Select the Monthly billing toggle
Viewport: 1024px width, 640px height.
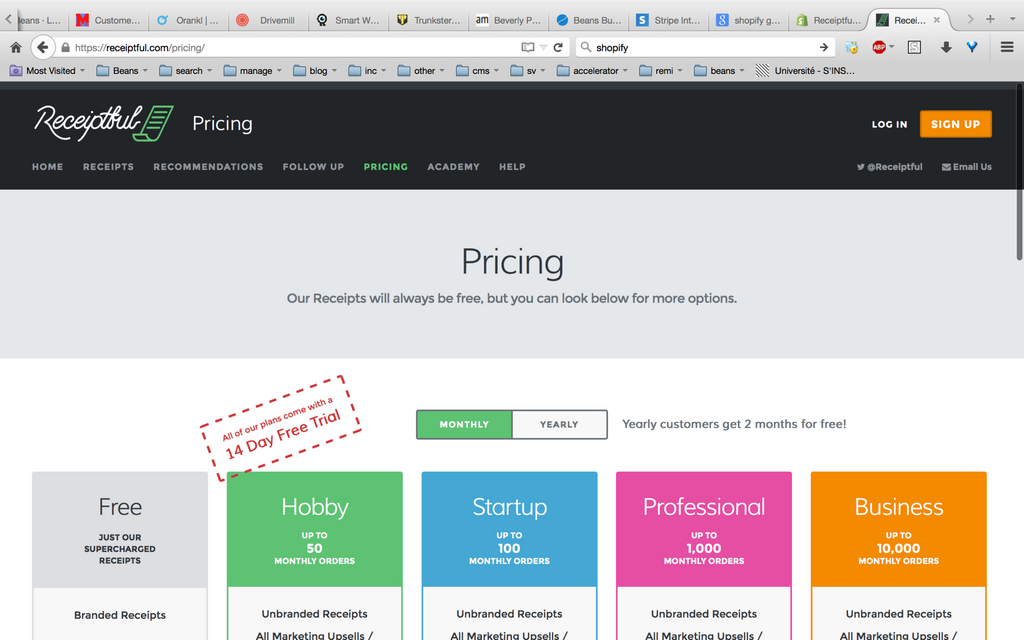(464, 424)
